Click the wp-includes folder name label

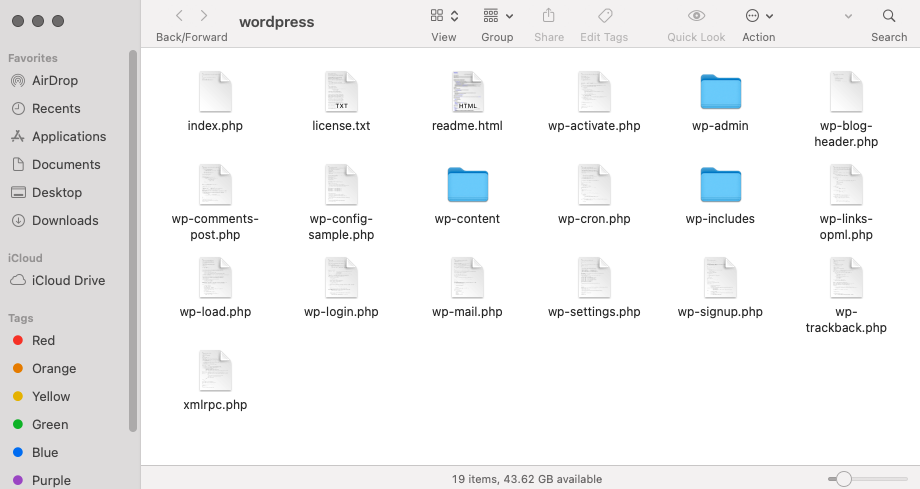[x=720, y=219]
